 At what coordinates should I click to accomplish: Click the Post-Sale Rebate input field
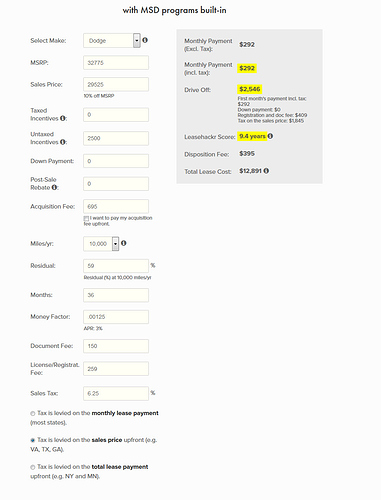[x=116, y=184]
